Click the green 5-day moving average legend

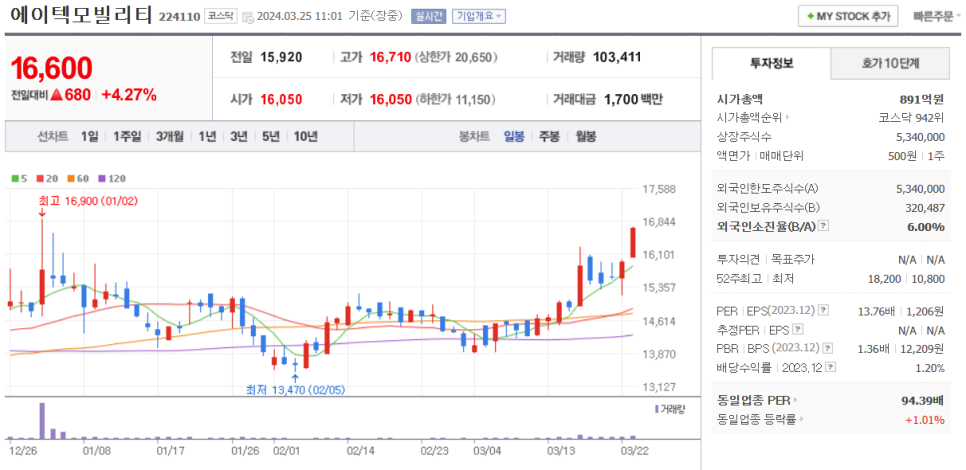(x=19, y=179)
